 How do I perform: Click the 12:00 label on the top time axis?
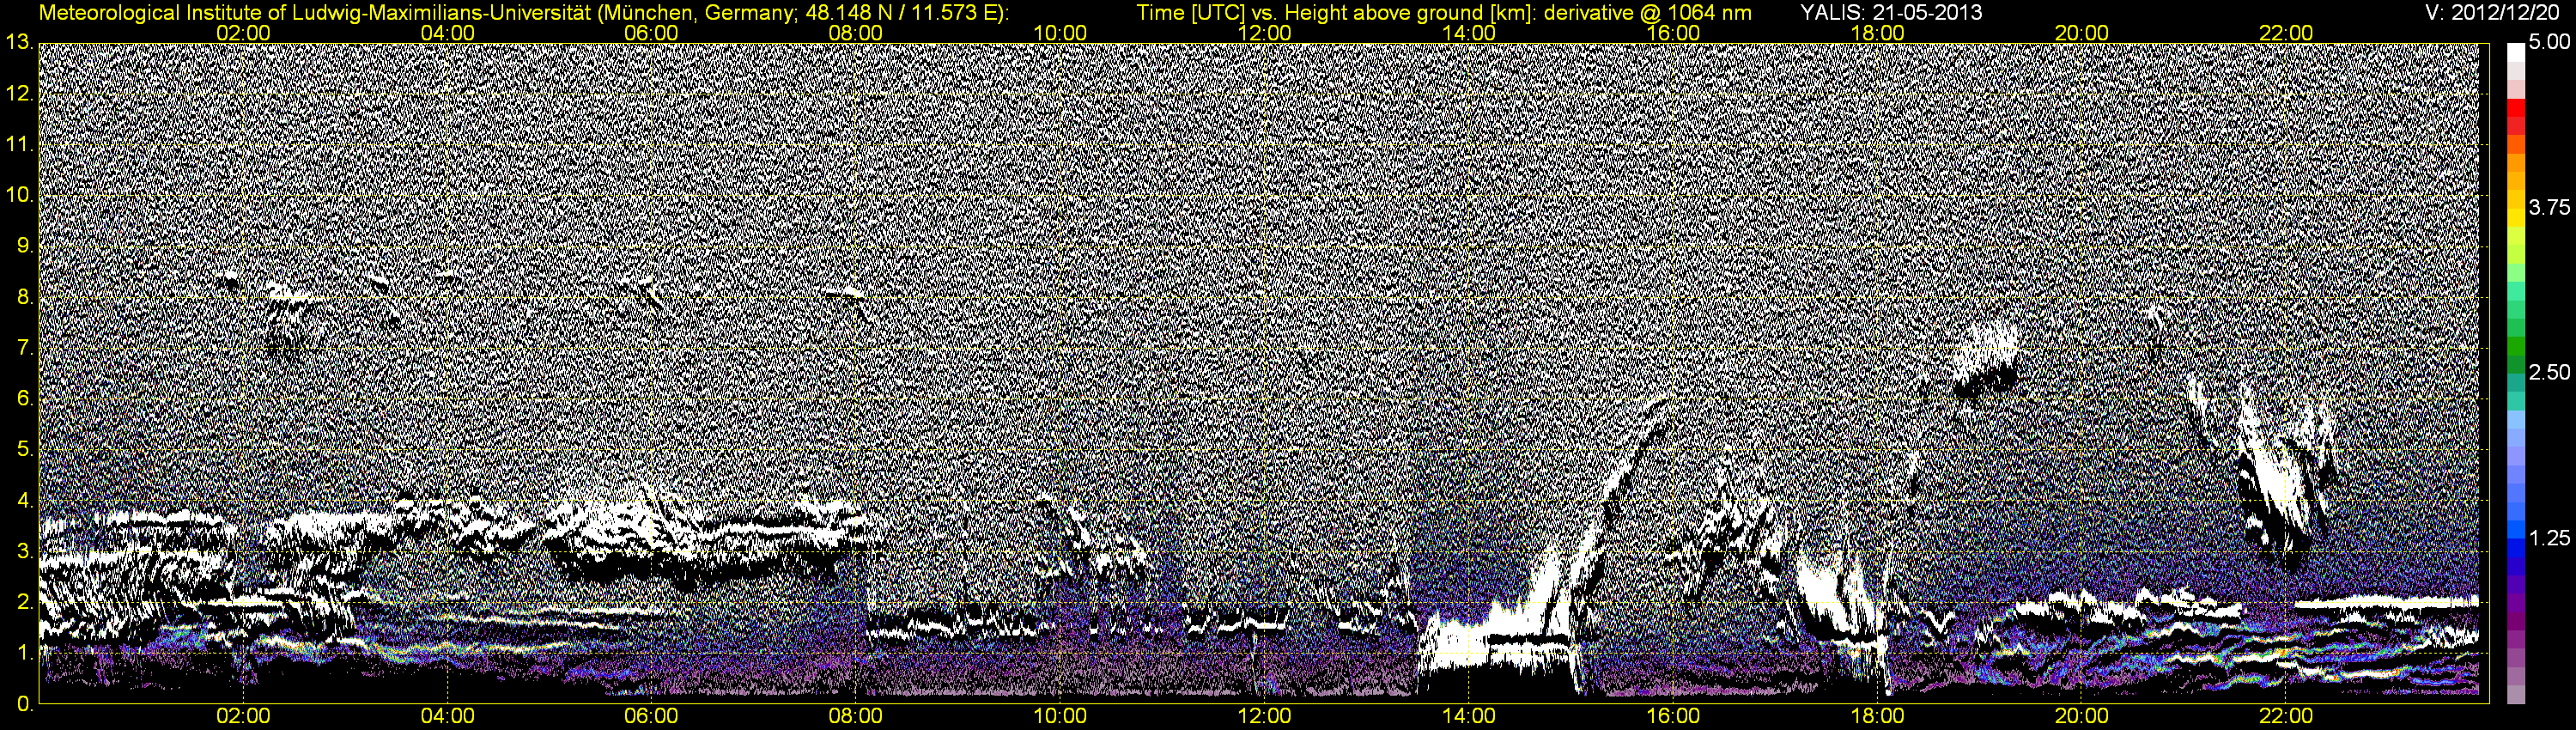(1264, 33)
